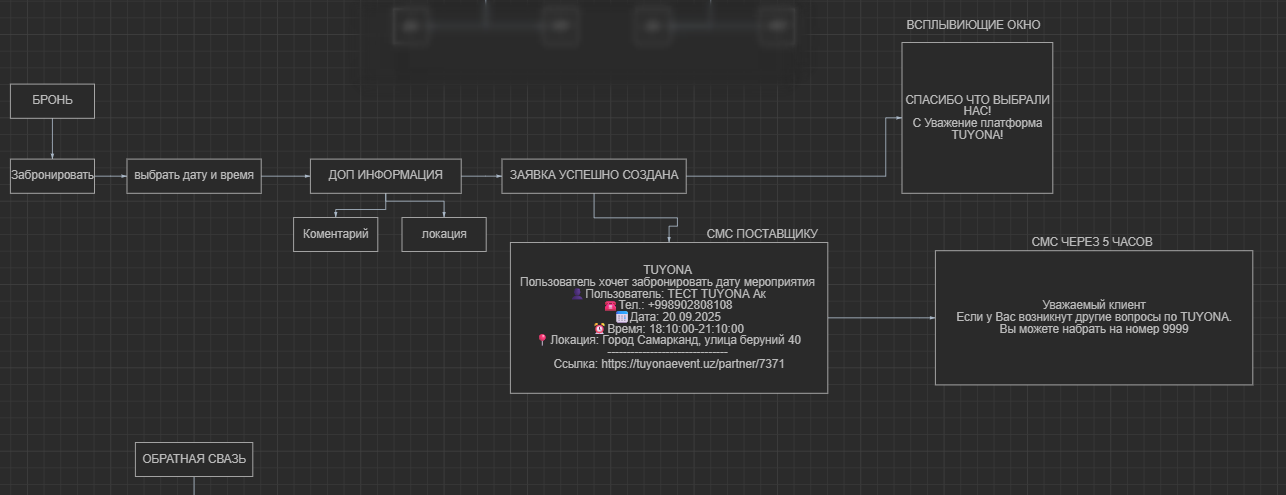
Task: Click the pin emoji beside Локация
Action: (542, 340)
